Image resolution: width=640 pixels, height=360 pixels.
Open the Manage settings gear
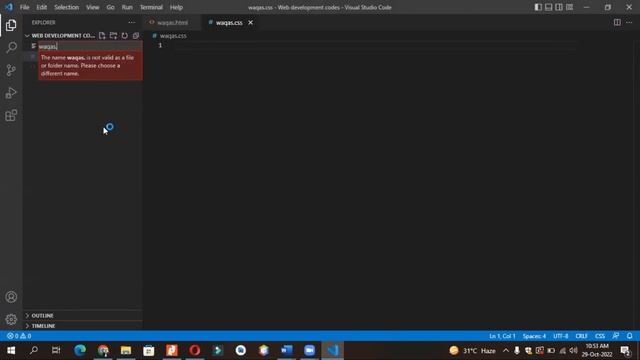[x=11, y=319]
